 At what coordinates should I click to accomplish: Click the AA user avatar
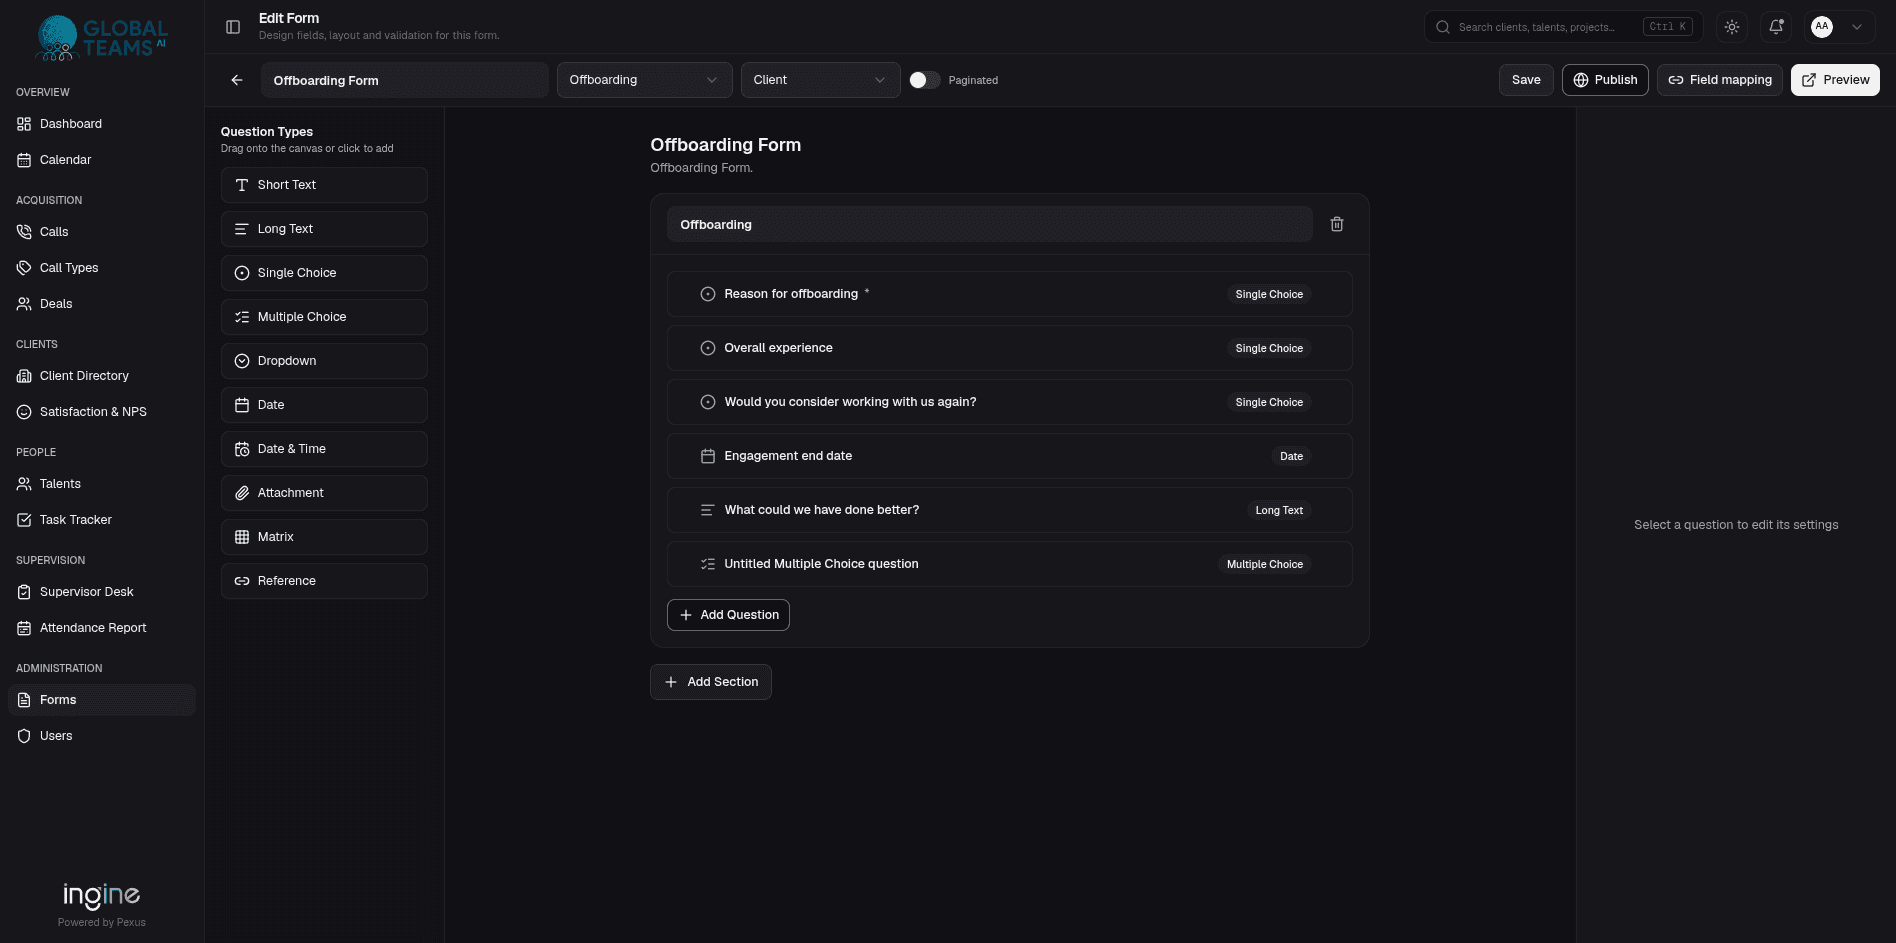(x=1822, y=27)
